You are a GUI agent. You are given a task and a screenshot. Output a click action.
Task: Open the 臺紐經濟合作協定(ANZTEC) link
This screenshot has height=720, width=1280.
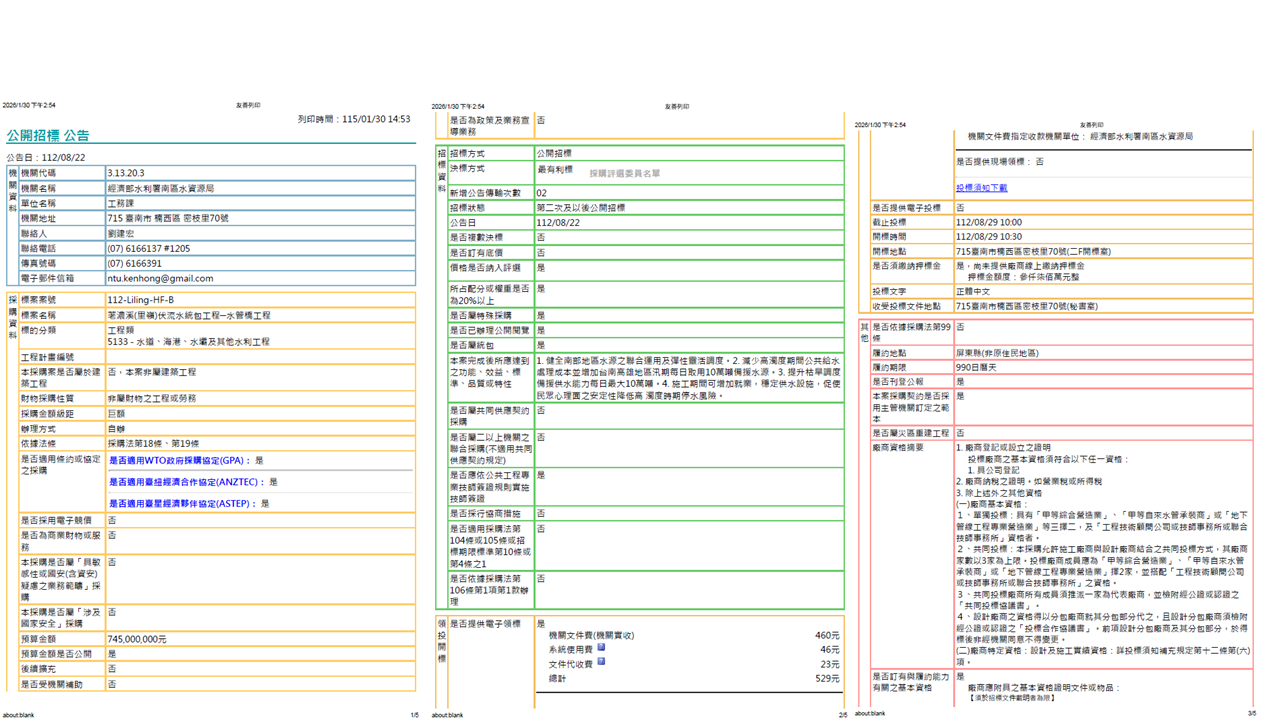(186, 482)
